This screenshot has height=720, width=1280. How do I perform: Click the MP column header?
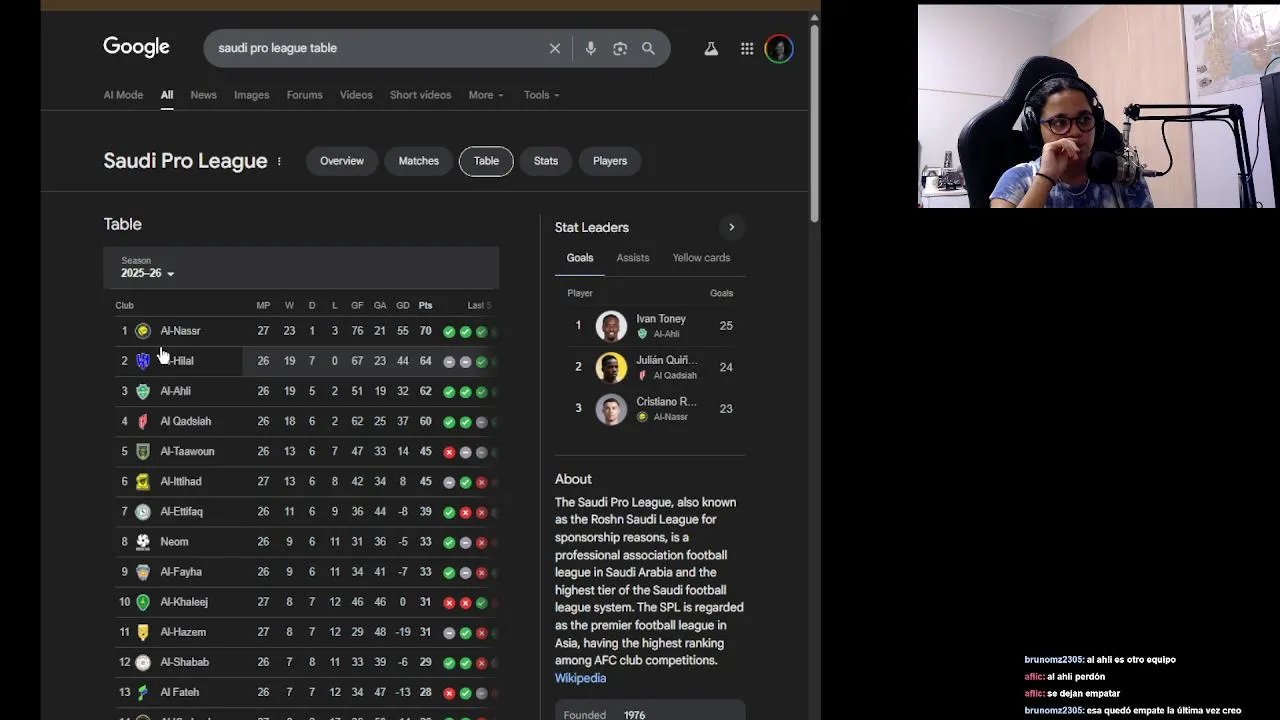tap(263, 305)
